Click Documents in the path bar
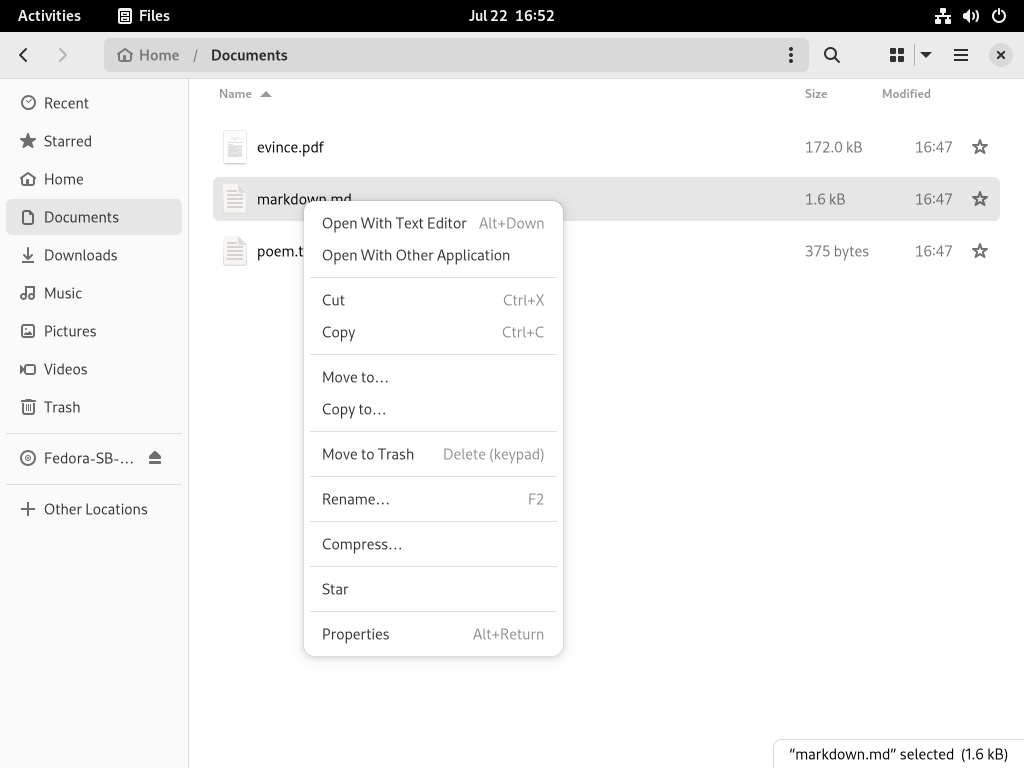This screenshot has width=1024, height=768. (249, 56)
